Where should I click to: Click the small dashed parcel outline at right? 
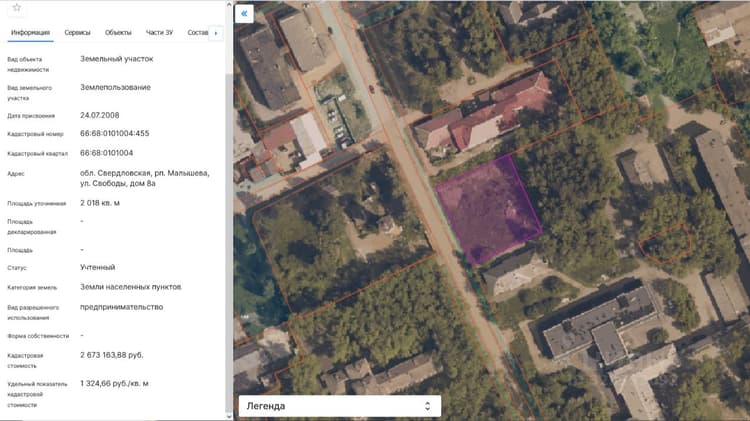[x=665, y=243]
